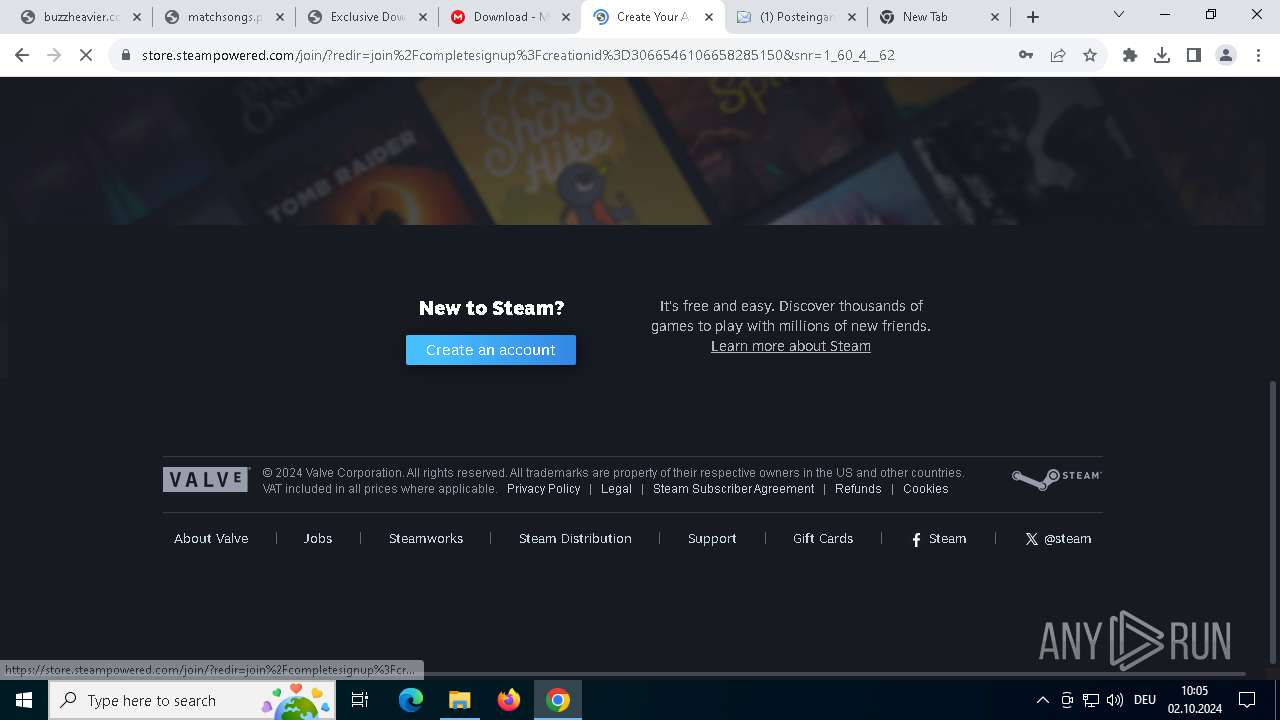Open Steam Facebook page link
This screenshot has width=1280, height=720.
(x=938, y=538)
